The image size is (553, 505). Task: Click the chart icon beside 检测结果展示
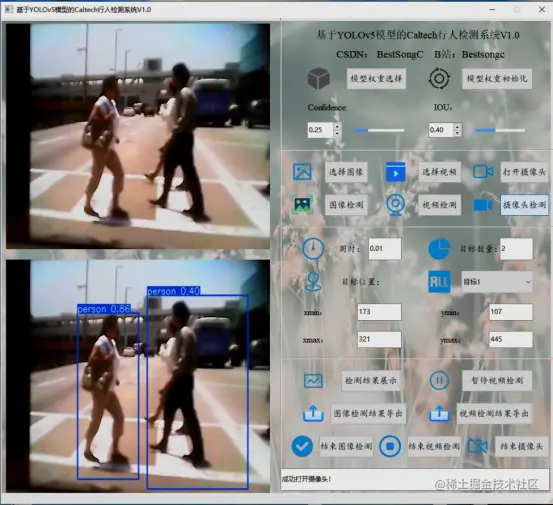[313, 381]
